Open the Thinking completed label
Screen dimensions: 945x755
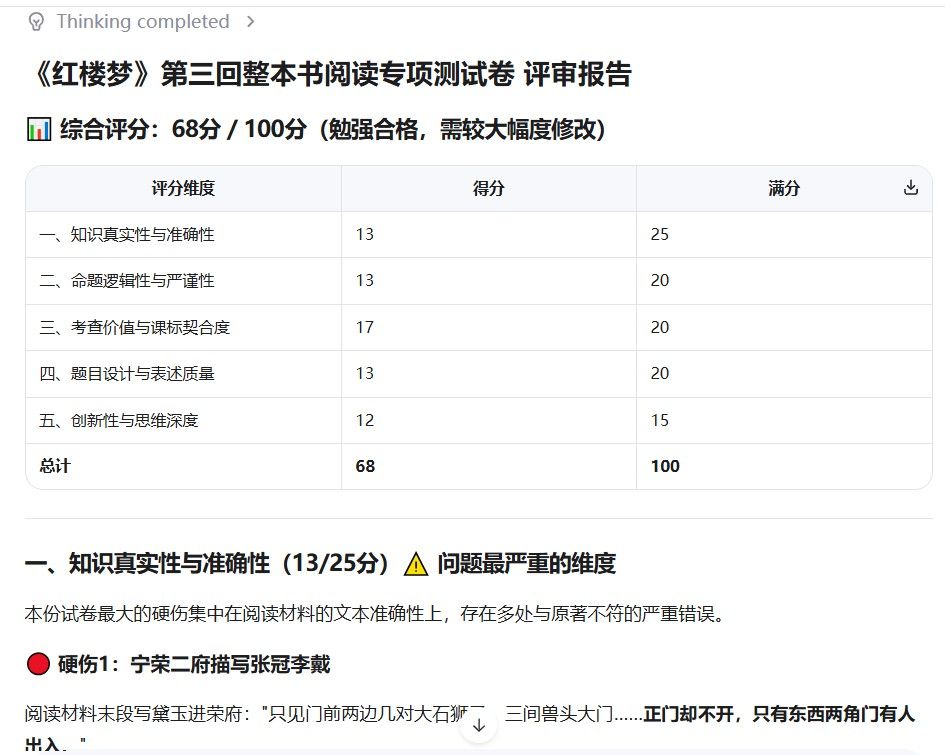(143, 22)
